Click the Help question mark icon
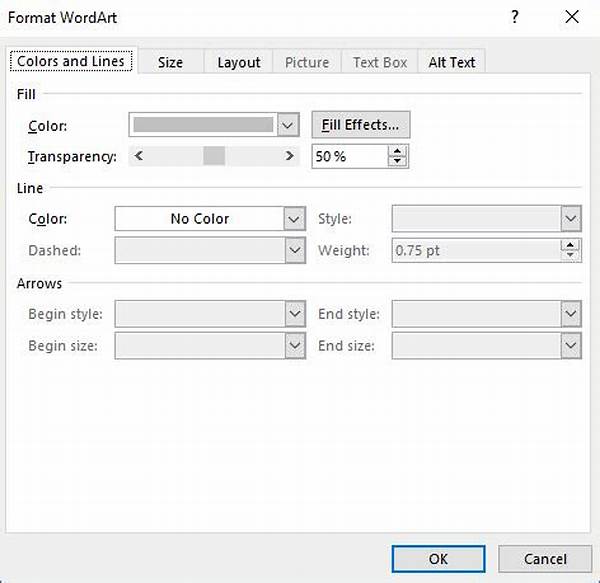This screenshot has width=600, height=583. 515,17
